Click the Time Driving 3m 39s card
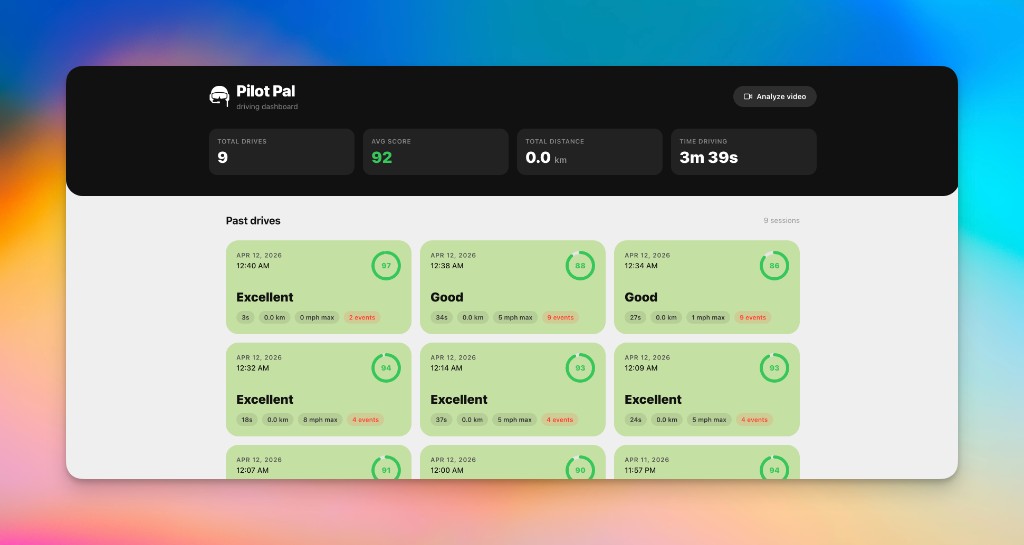The width and height of the screenshot is (1024, 545). coord(744,151)
